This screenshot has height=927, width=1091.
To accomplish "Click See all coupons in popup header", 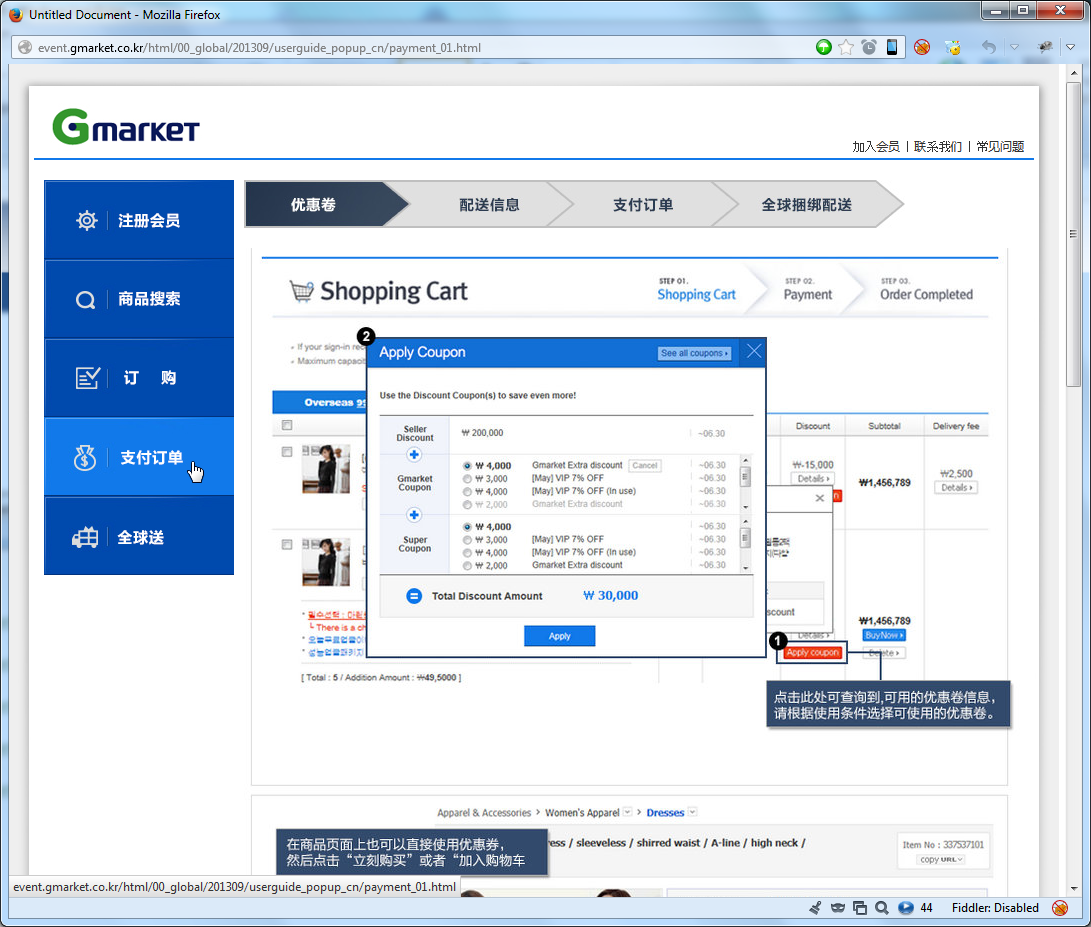I will pyautogui.click(x=694, y=354).
